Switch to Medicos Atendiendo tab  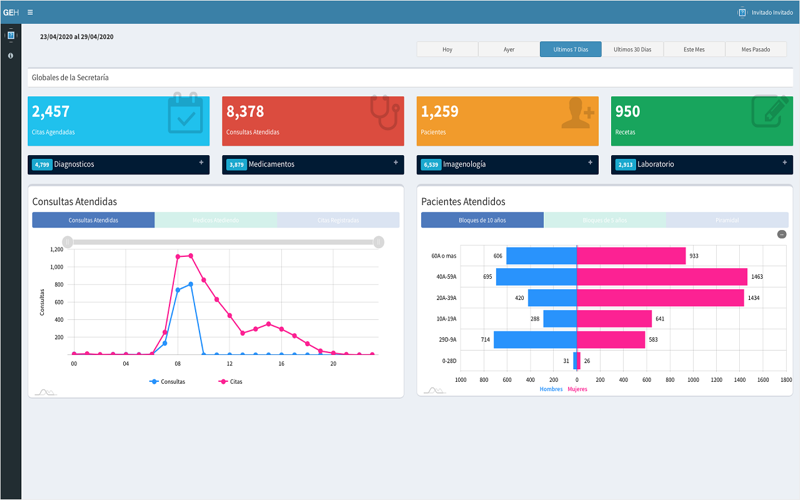point(216,220)
